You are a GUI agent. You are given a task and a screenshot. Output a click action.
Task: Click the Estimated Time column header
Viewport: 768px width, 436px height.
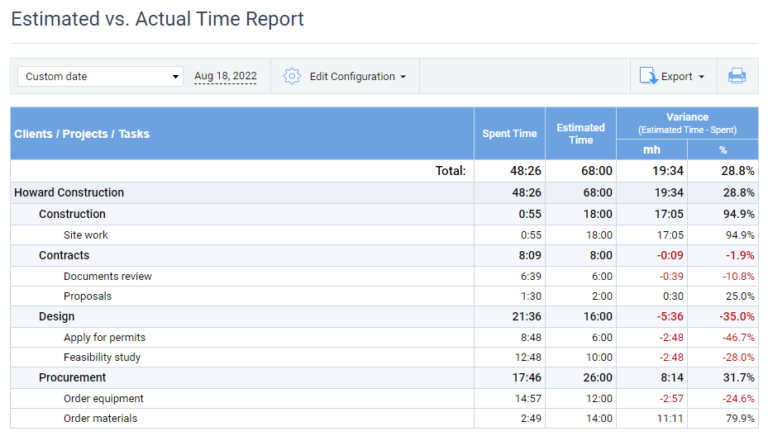pyautogui.click(x=580, y=134)
